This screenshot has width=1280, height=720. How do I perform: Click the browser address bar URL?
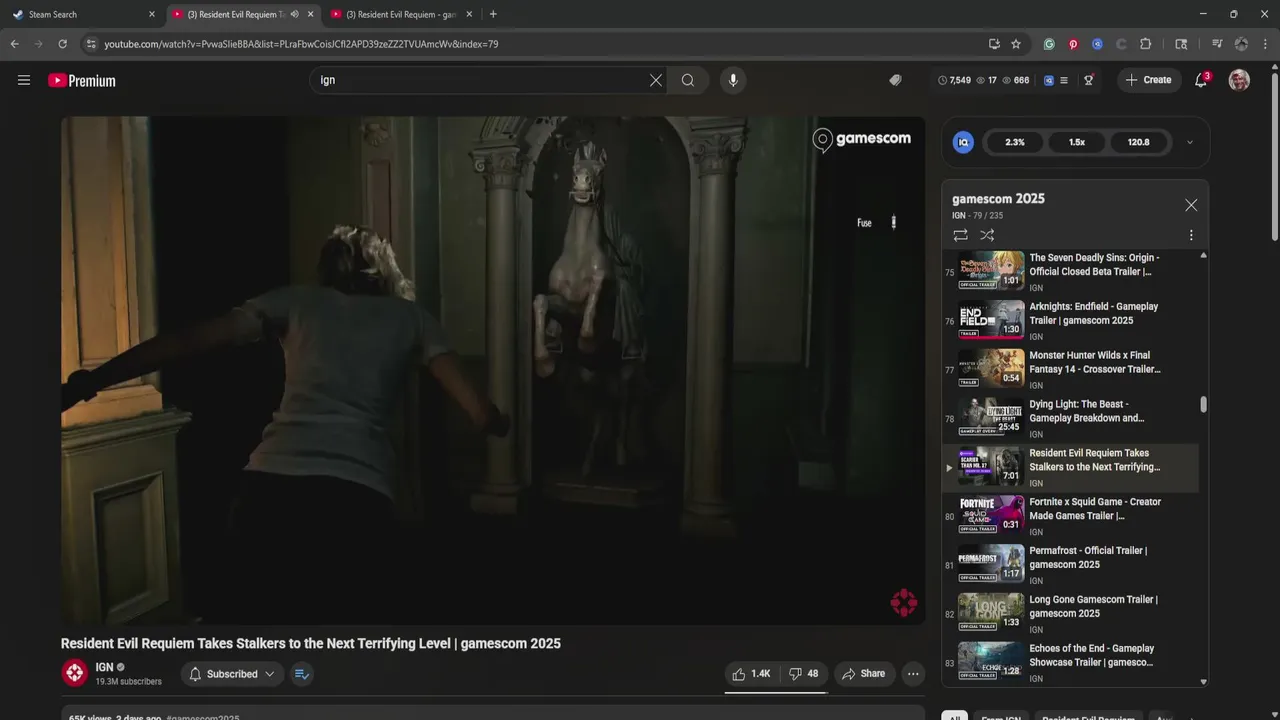[301, 44]
